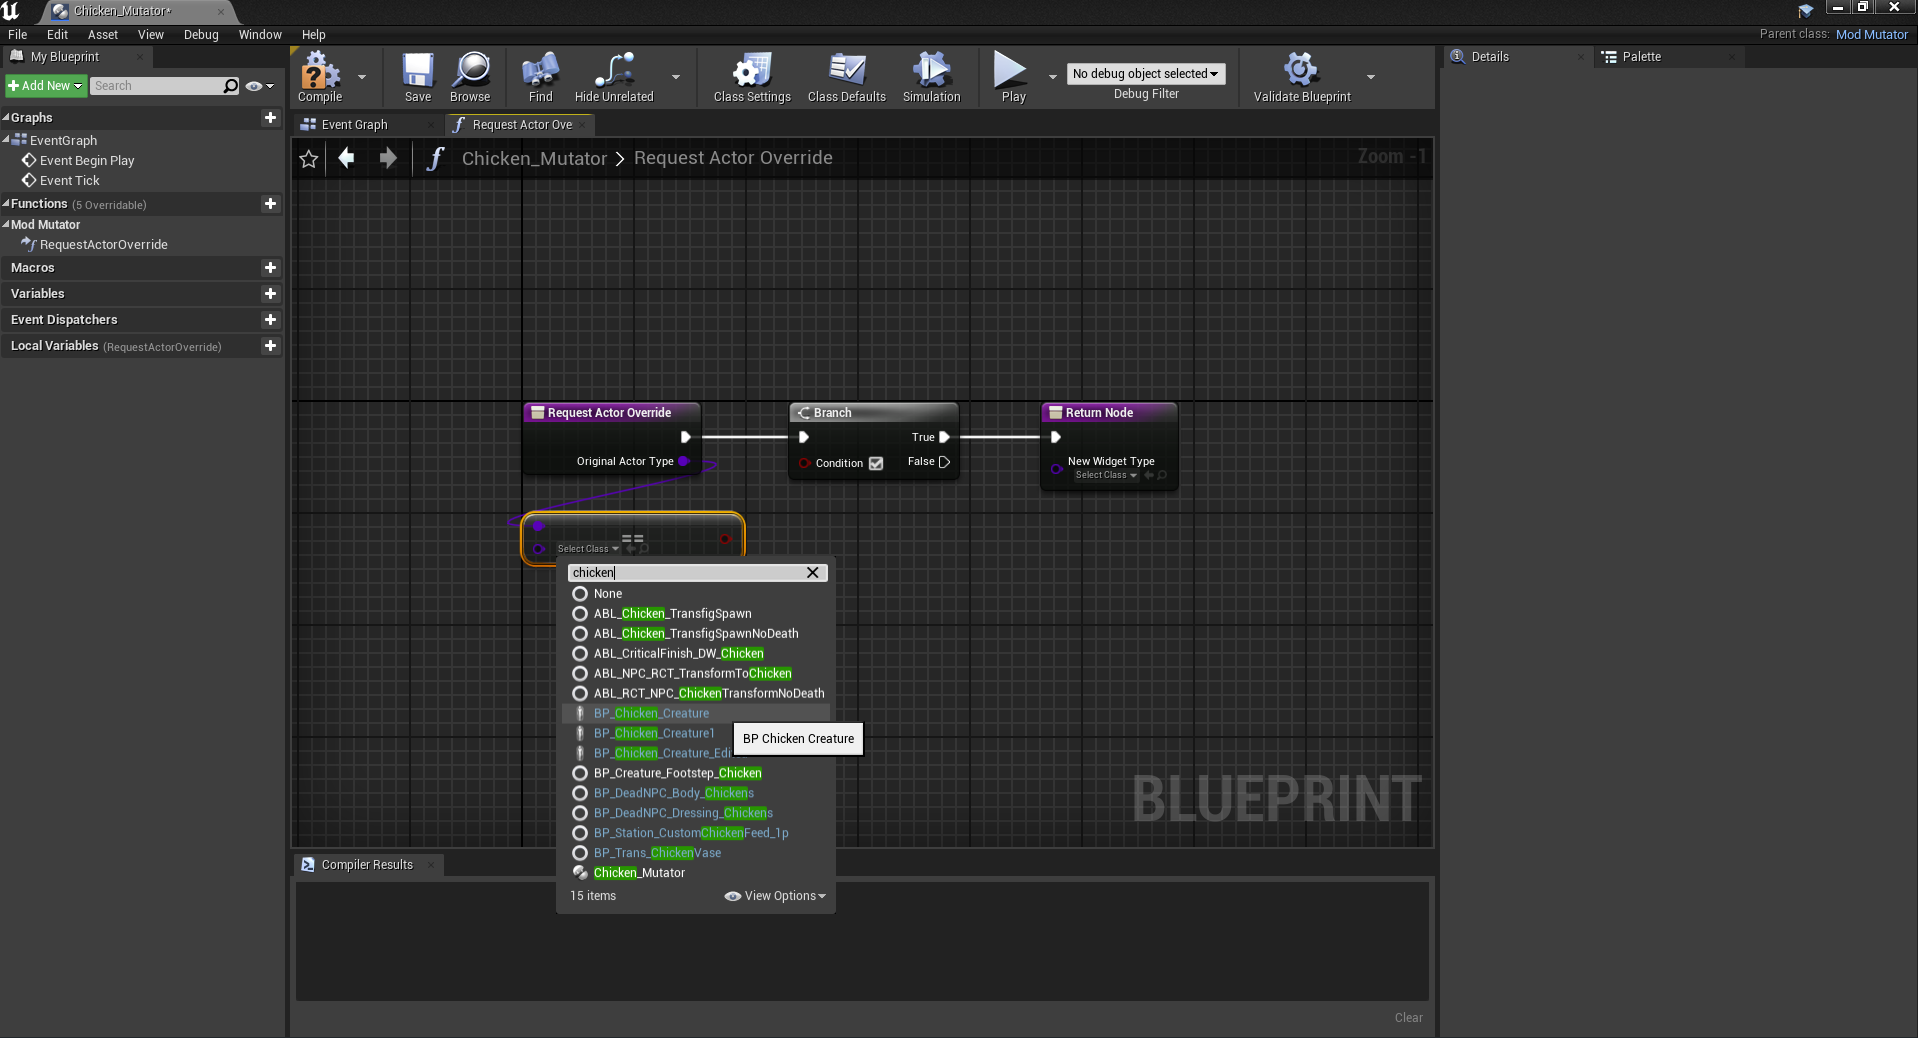Clear the class search text

pos(813,573)
